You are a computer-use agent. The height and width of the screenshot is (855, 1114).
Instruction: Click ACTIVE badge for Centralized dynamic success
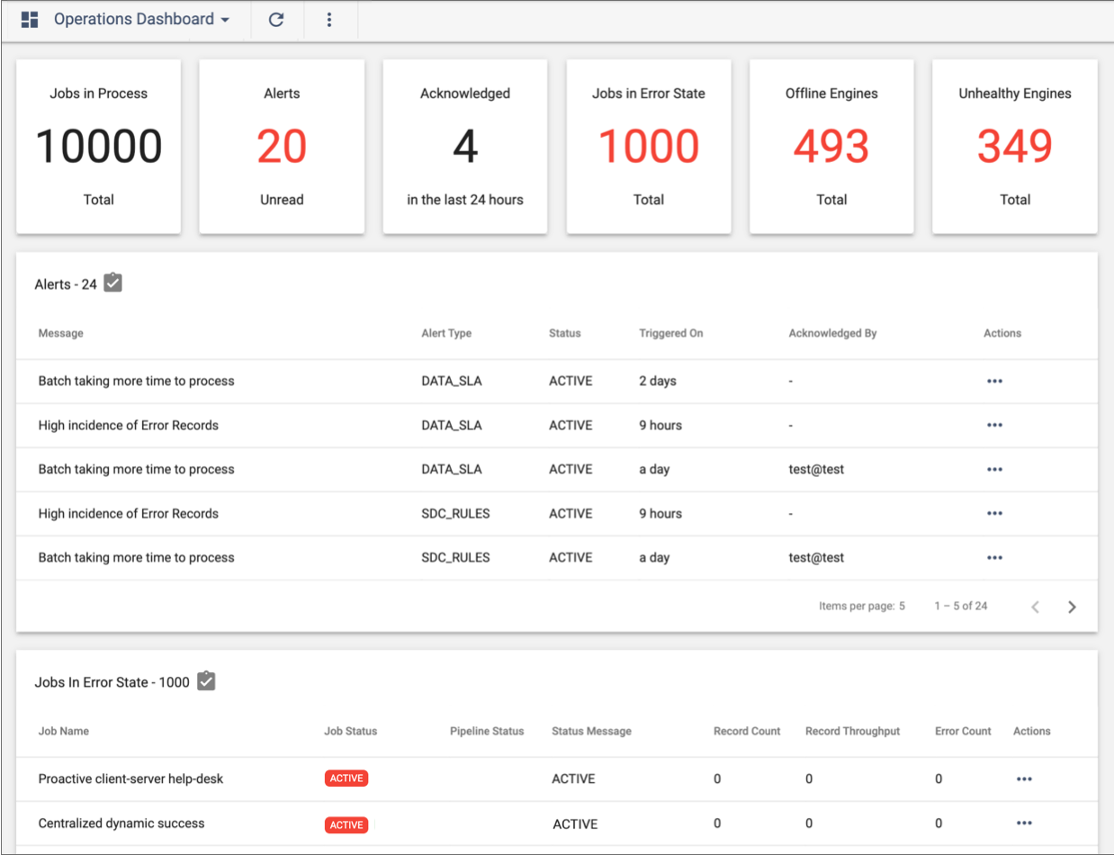[346, 824]
